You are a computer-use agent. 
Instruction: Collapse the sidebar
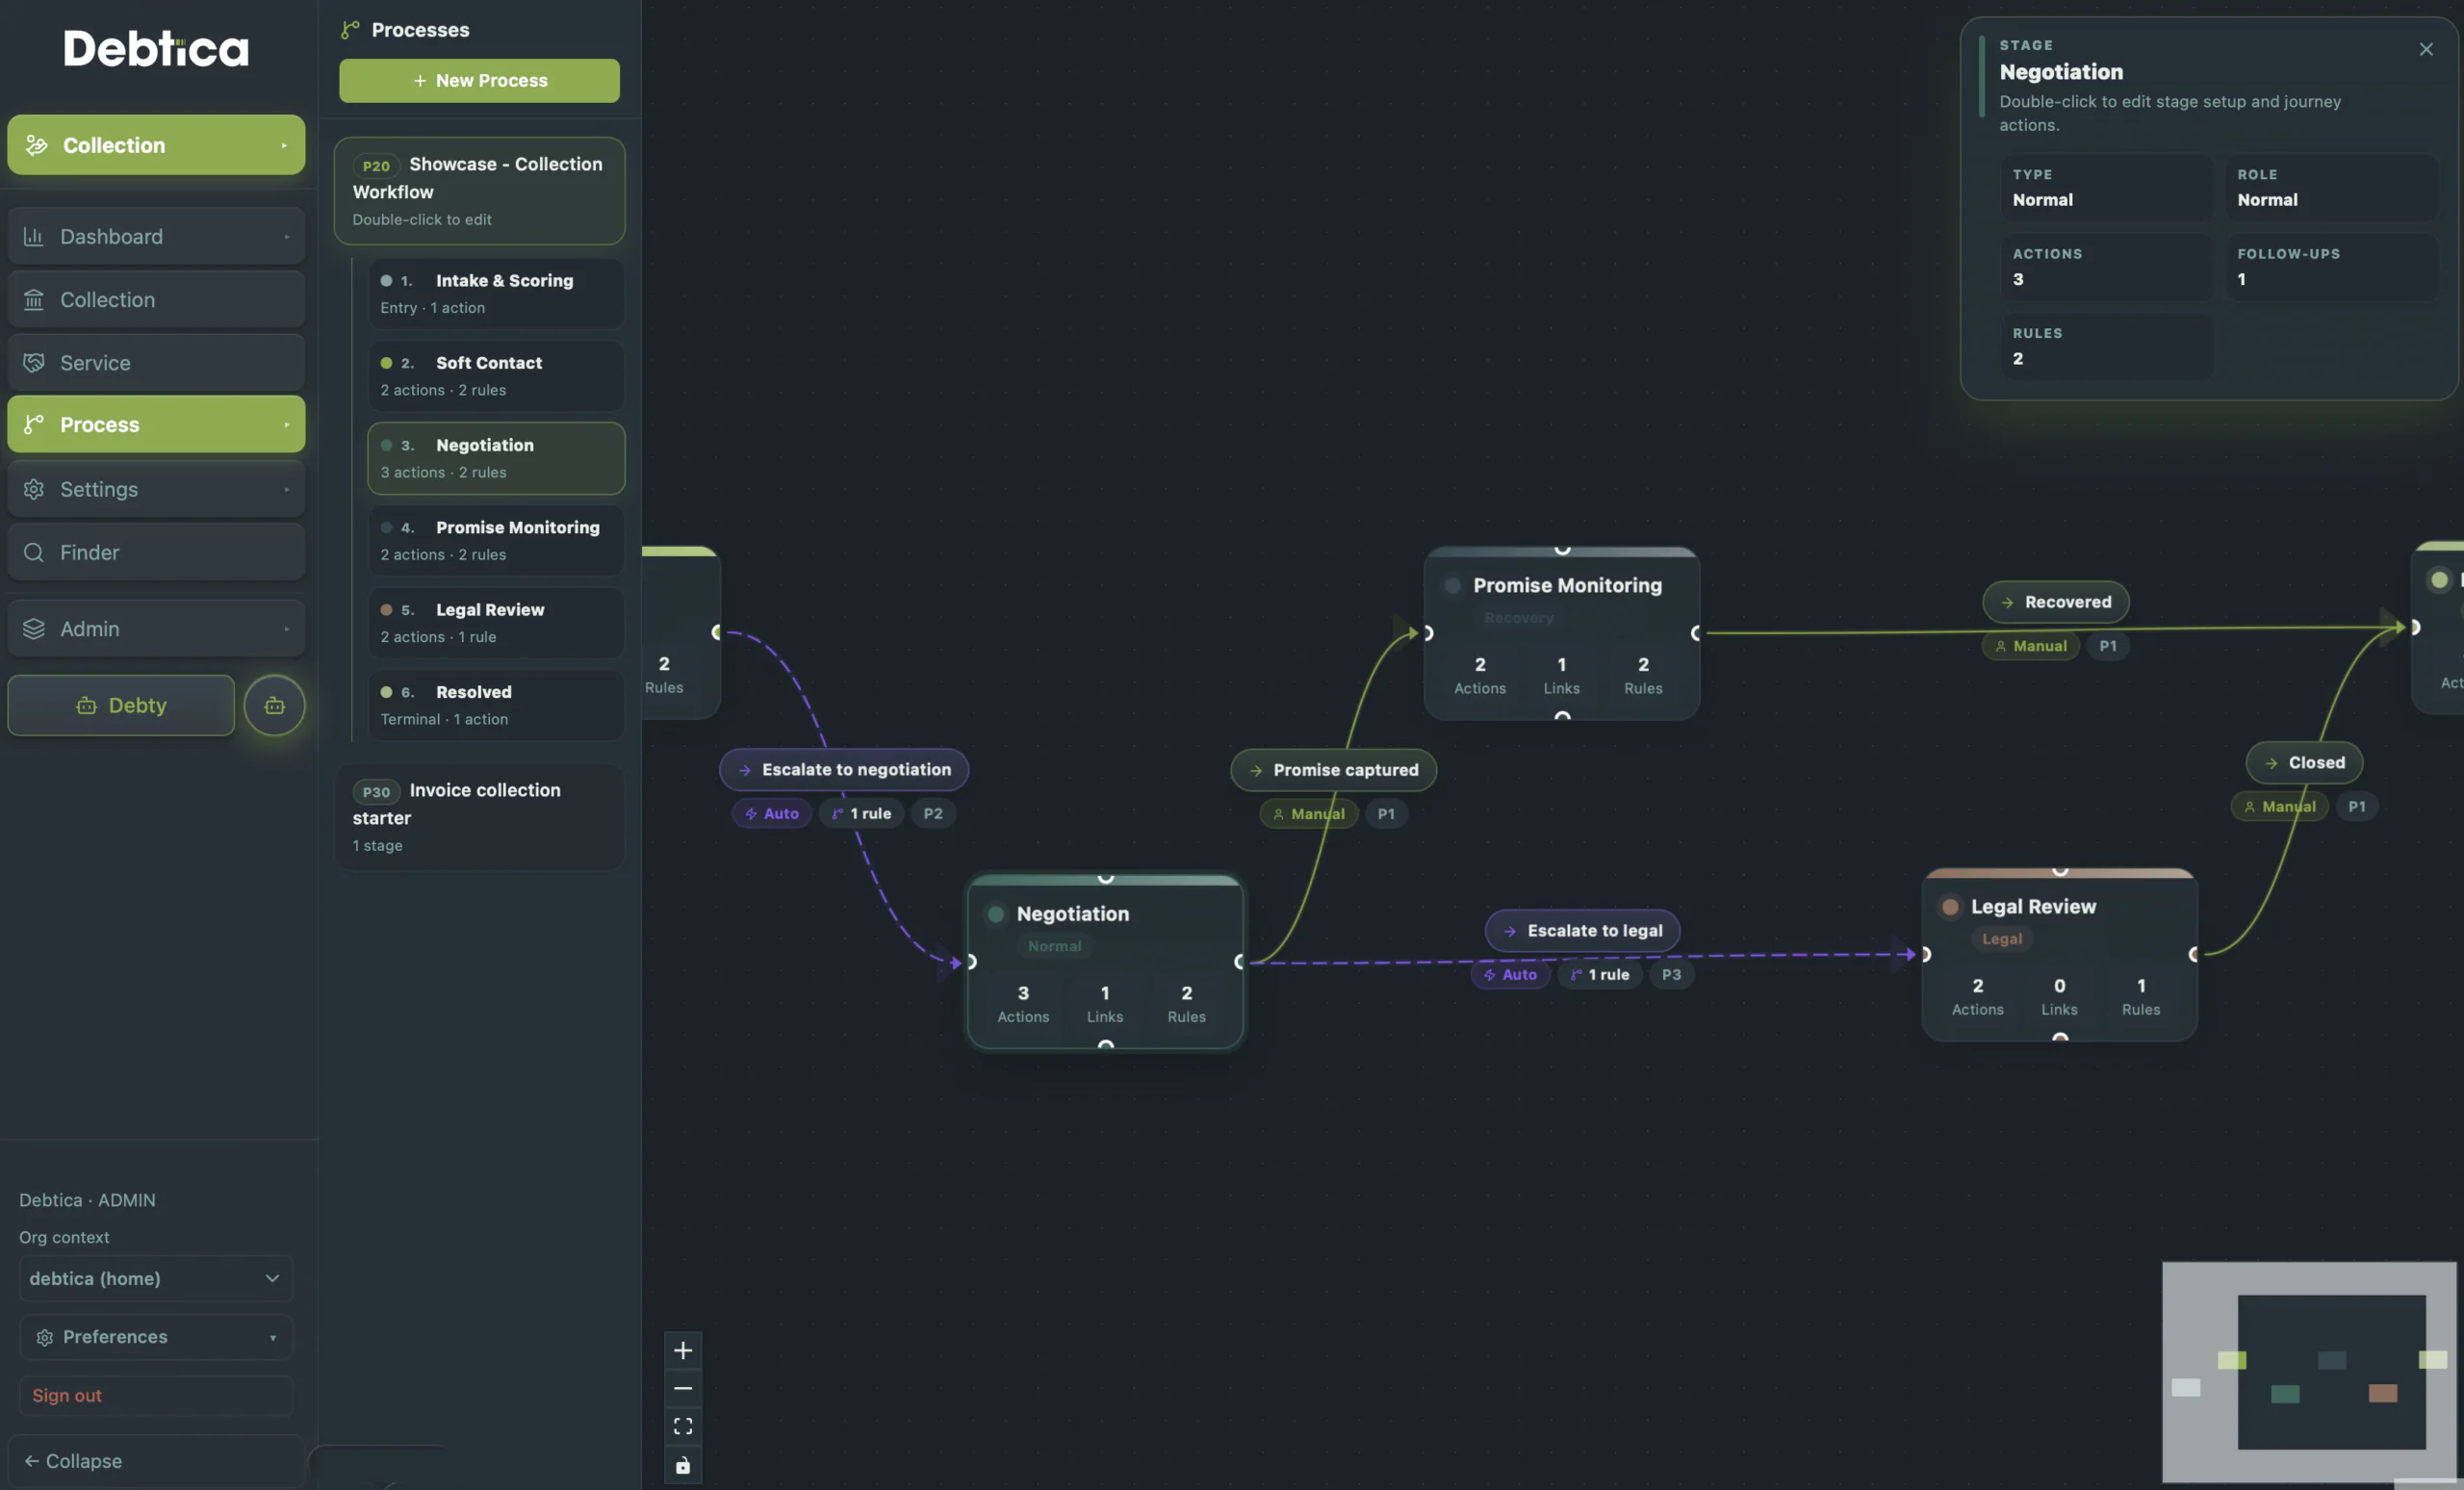pyautogui.click(x=156, y=1461)
